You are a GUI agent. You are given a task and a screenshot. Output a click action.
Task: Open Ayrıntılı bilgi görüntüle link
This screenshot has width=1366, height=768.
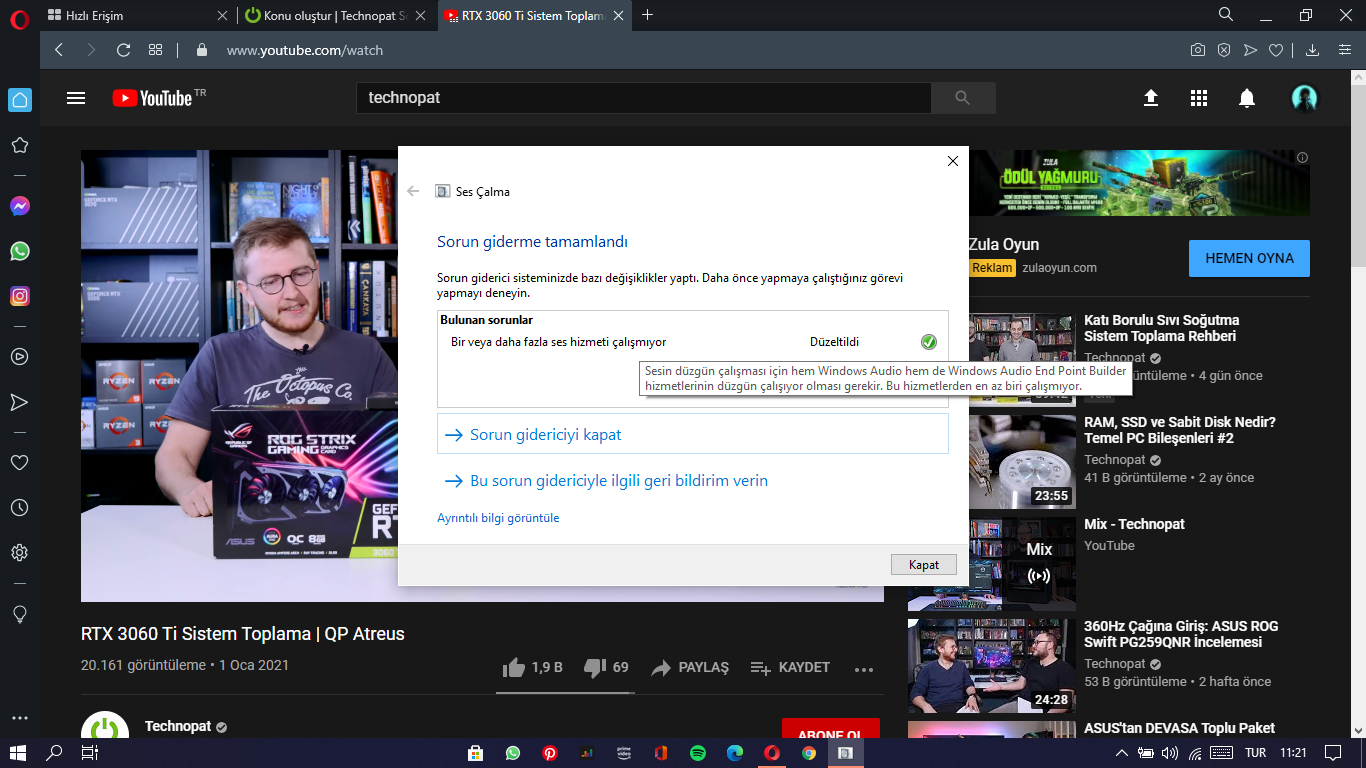pyautogui.click(x=498, y=518)
